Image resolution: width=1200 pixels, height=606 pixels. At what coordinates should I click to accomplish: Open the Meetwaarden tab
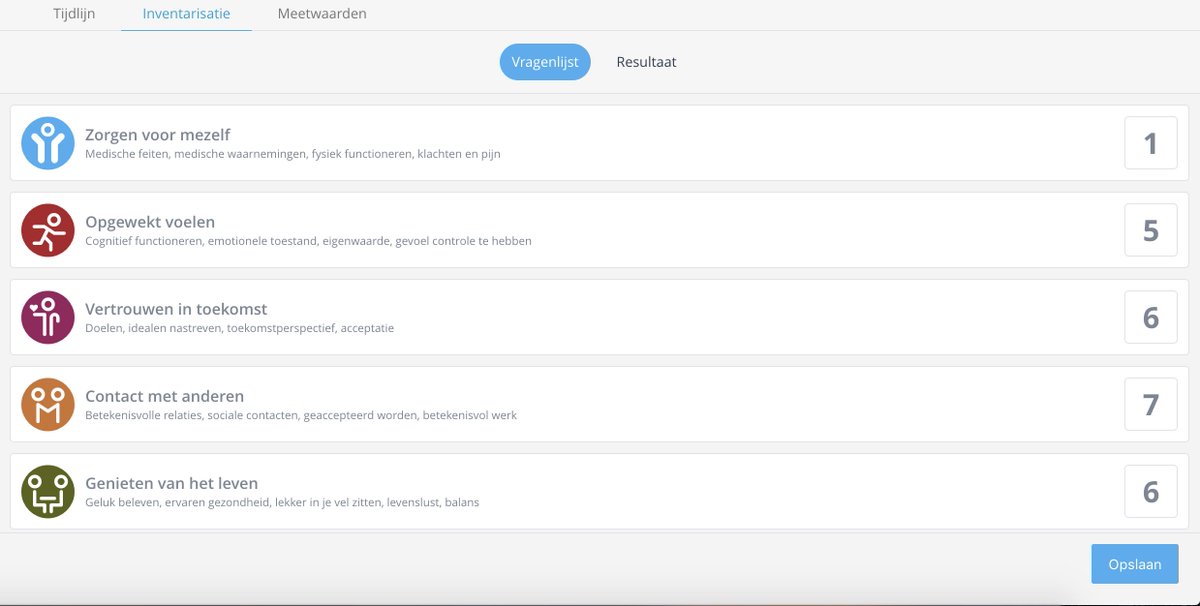click(322, 14)
